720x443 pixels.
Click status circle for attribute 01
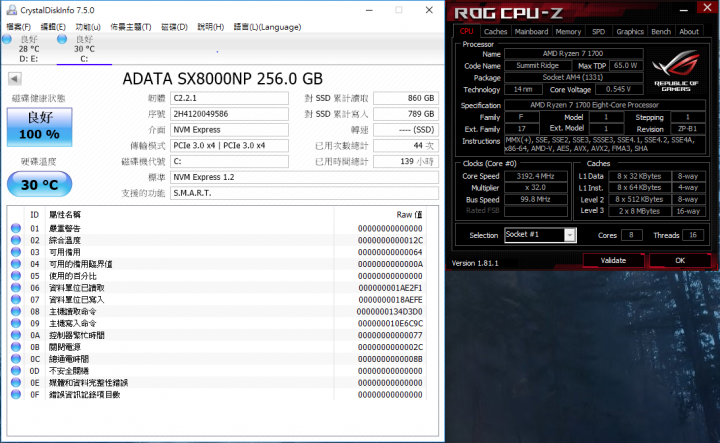click(16, 228)
